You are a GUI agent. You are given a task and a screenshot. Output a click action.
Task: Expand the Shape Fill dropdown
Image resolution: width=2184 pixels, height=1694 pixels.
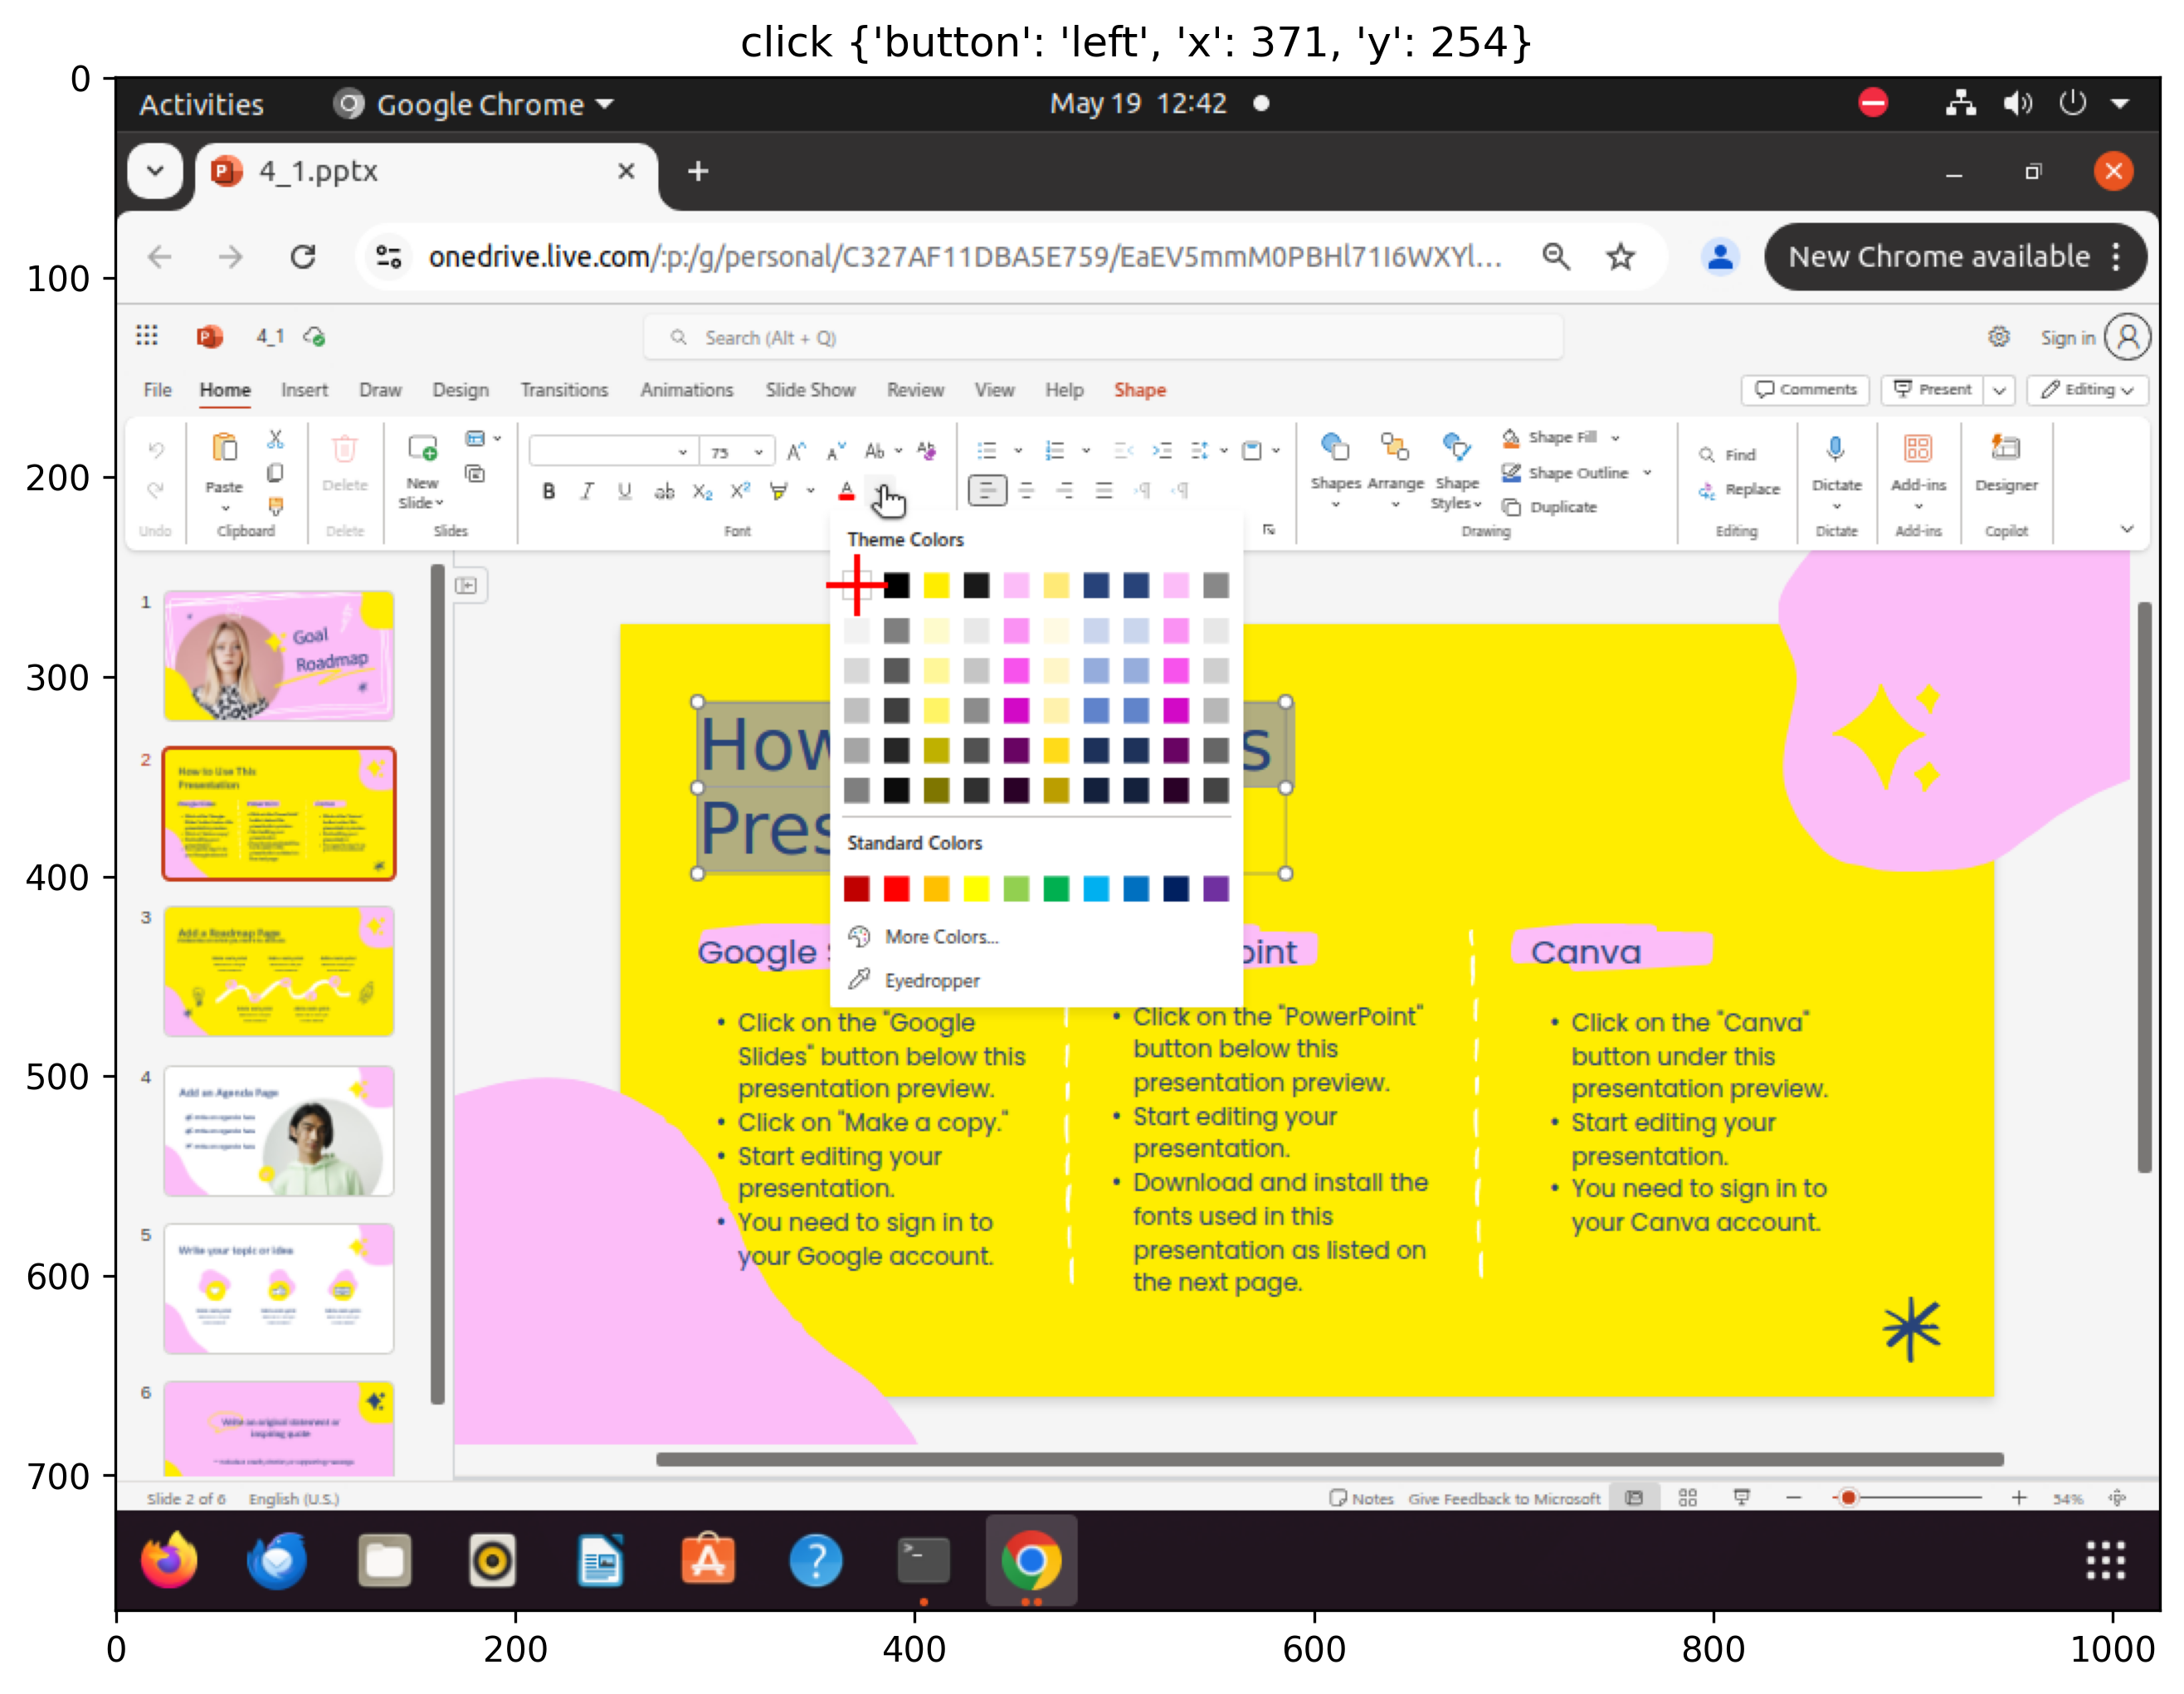pos(1615,438)
